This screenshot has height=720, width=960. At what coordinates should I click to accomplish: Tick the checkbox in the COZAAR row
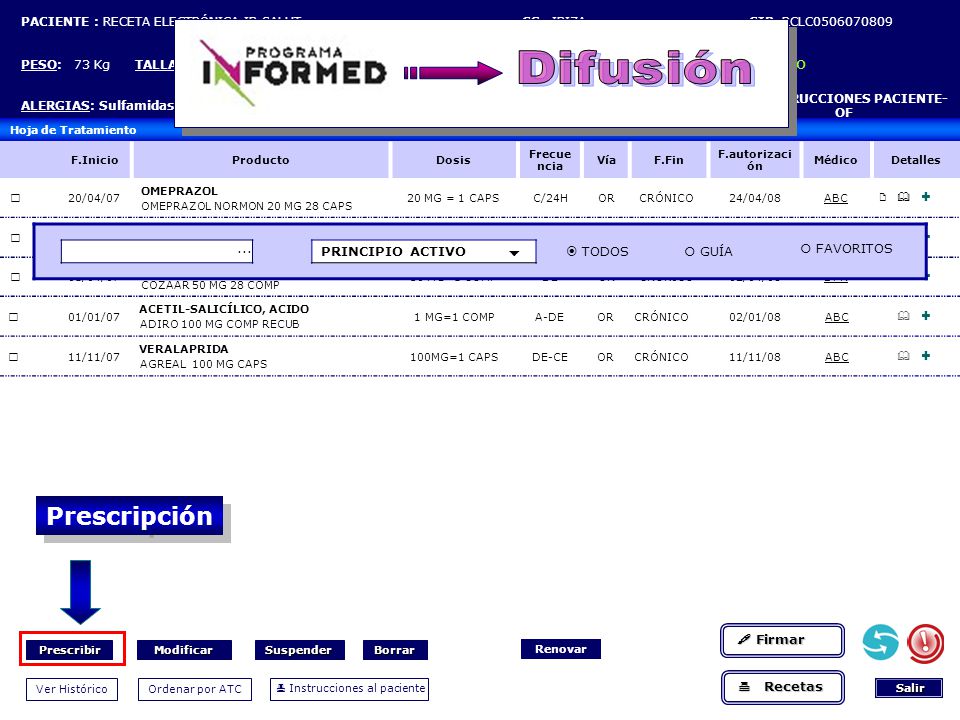(15, 277)
